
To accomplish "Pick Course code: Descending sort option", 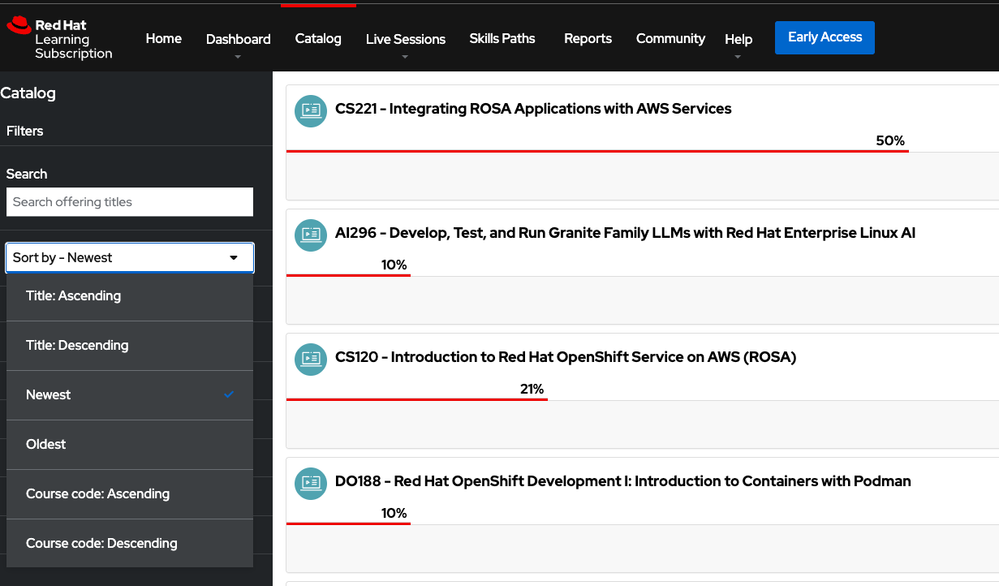I will point(130,543).
